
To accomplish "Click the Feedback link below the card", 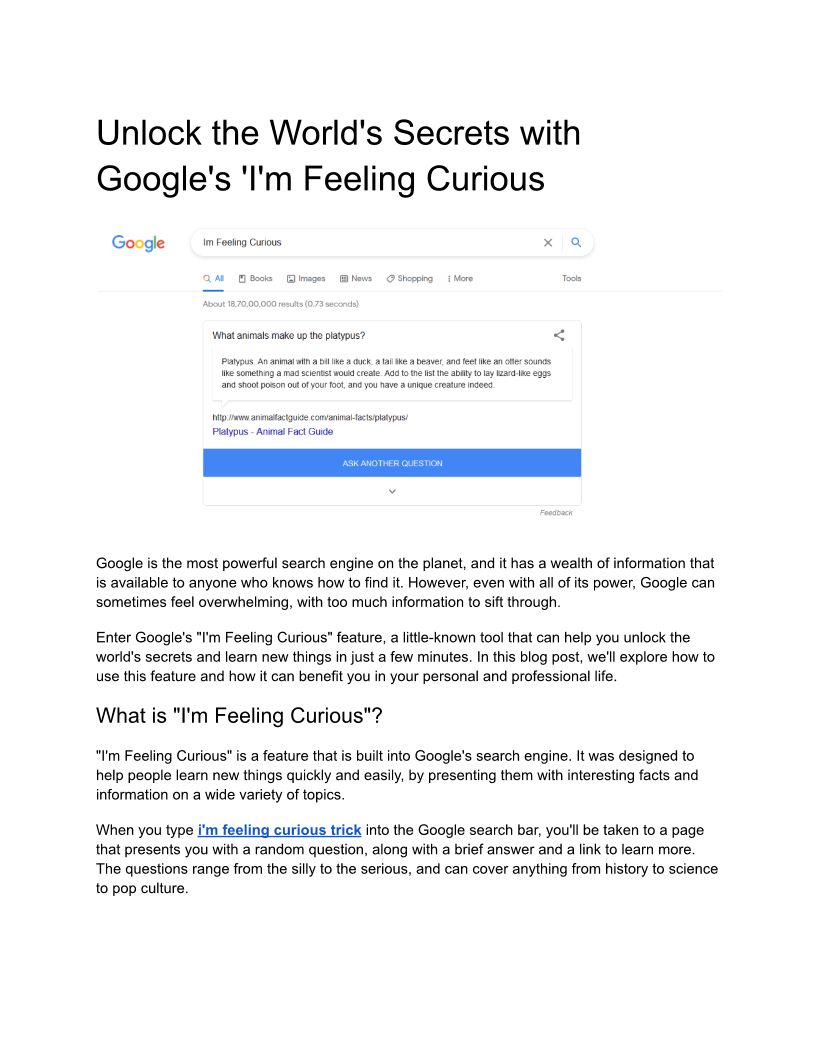I will pyautogui.click(x=556, y=513).
